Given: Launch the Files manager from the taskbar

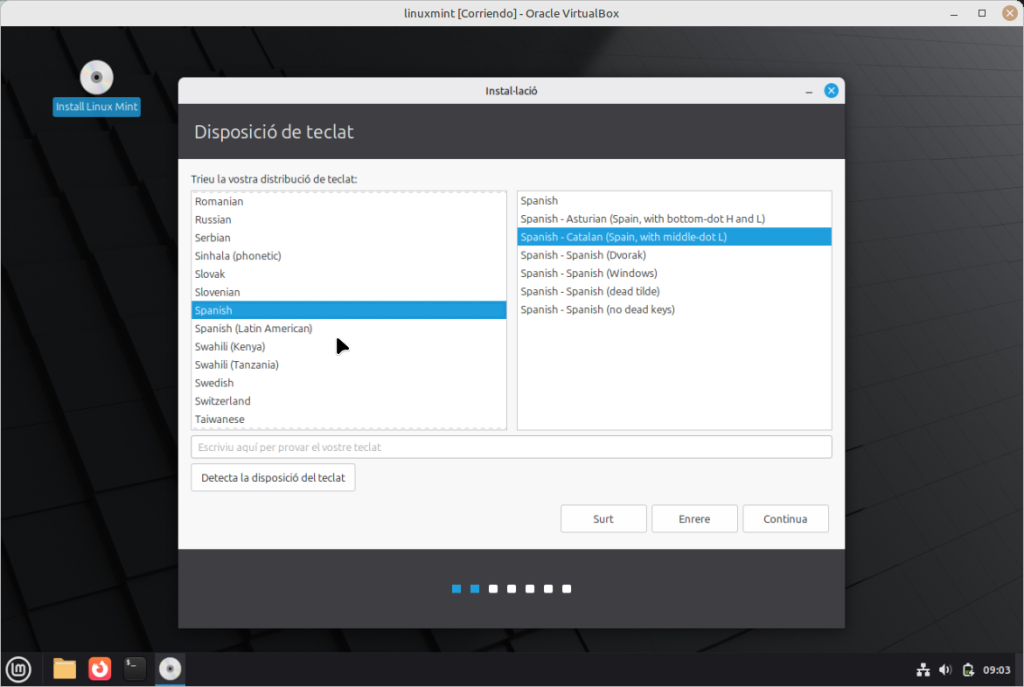Looking at the screenshot, I should (x=64, y=668).
